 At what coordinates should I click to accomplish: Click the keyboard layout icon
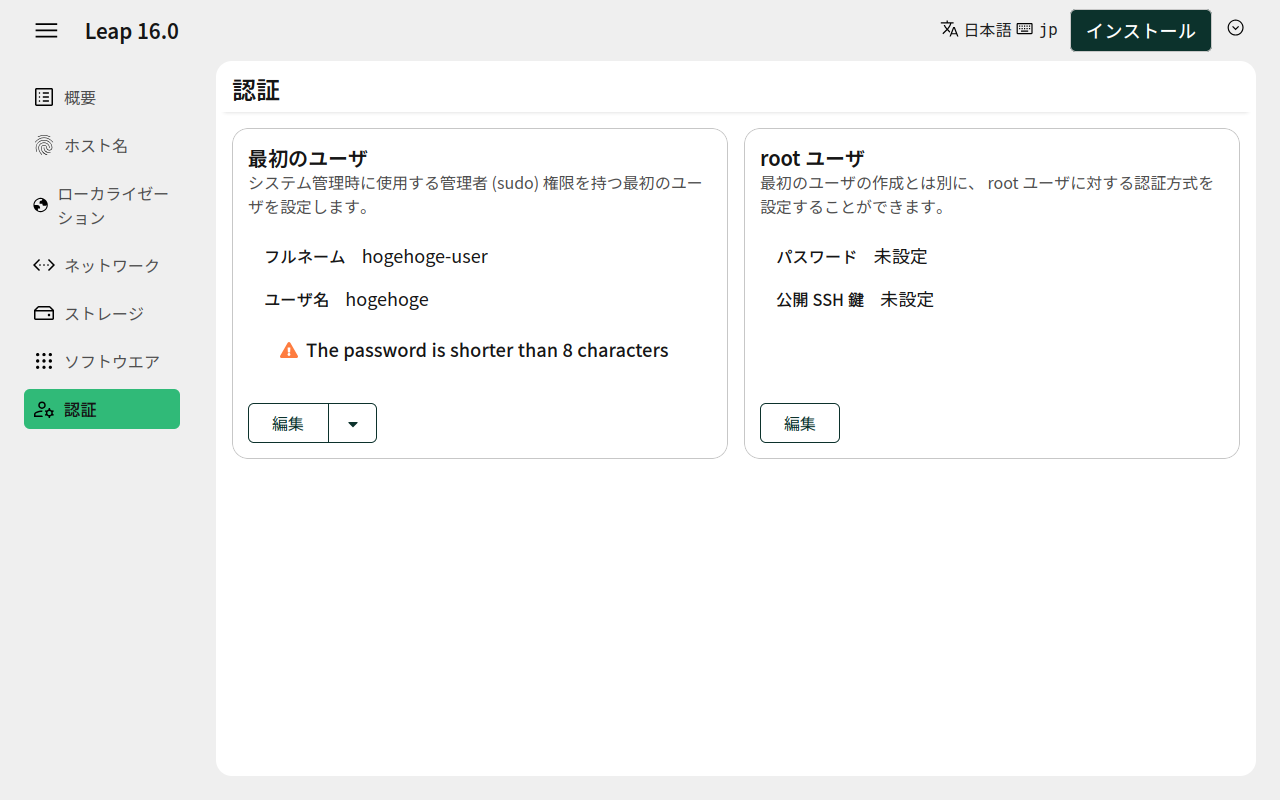coord(1024,29)
